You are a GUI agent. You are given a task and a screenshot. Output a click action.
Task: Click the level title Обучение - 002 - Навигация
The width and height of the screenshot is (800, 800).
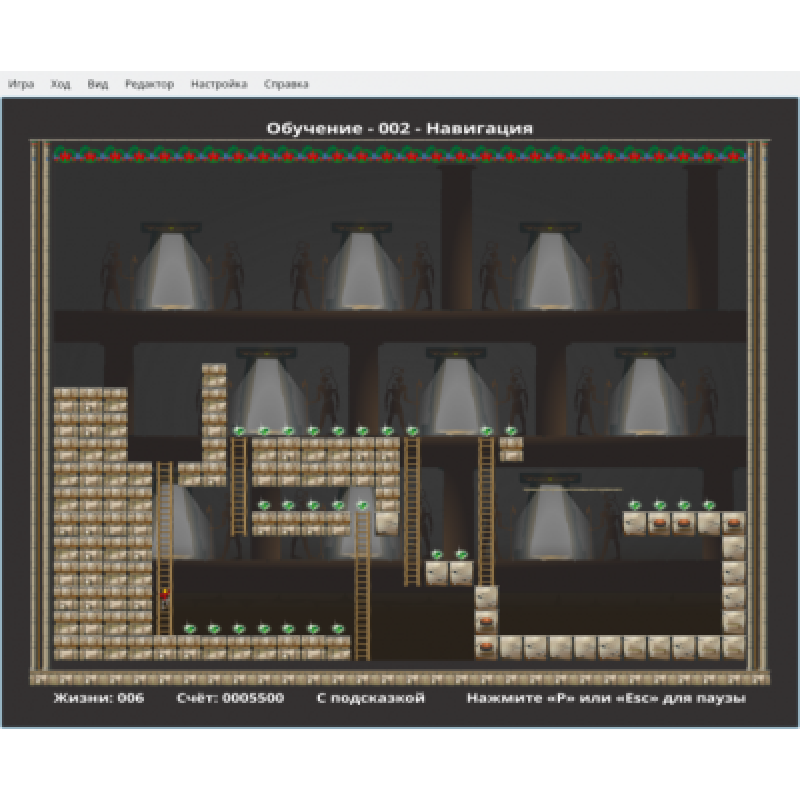pos(400,128)
